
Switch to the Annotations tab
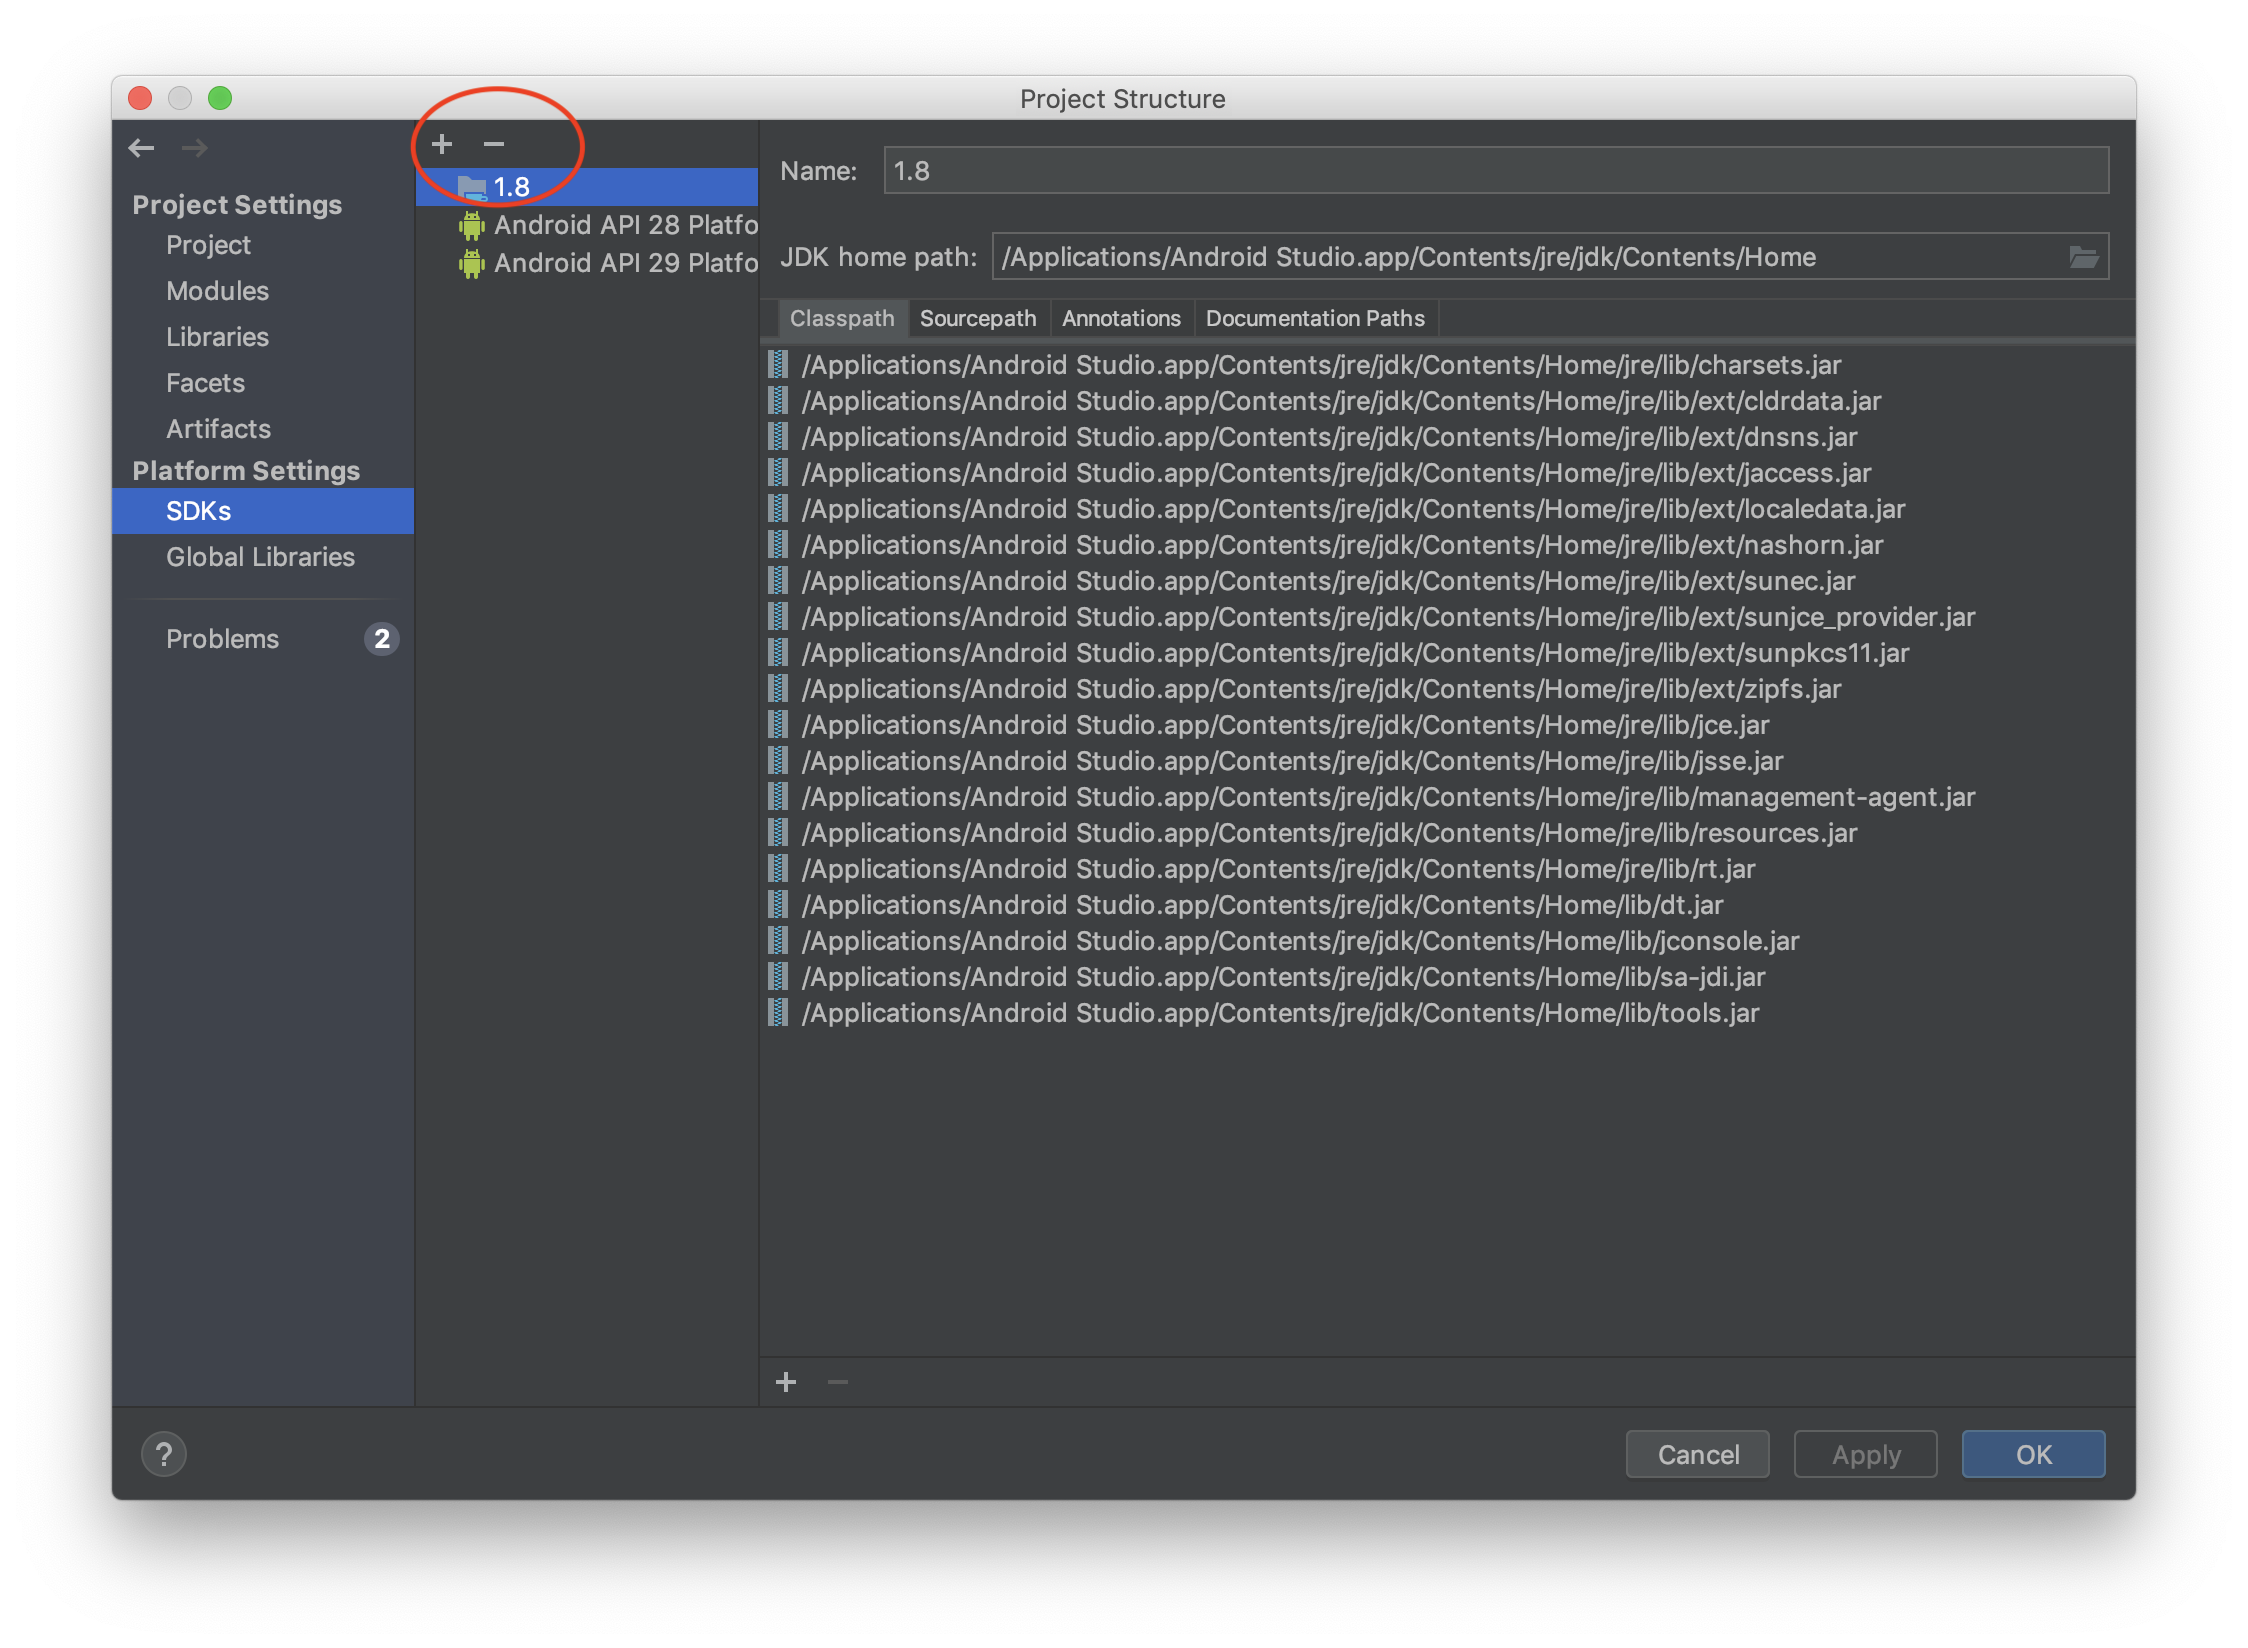(x=1120, y=318)
